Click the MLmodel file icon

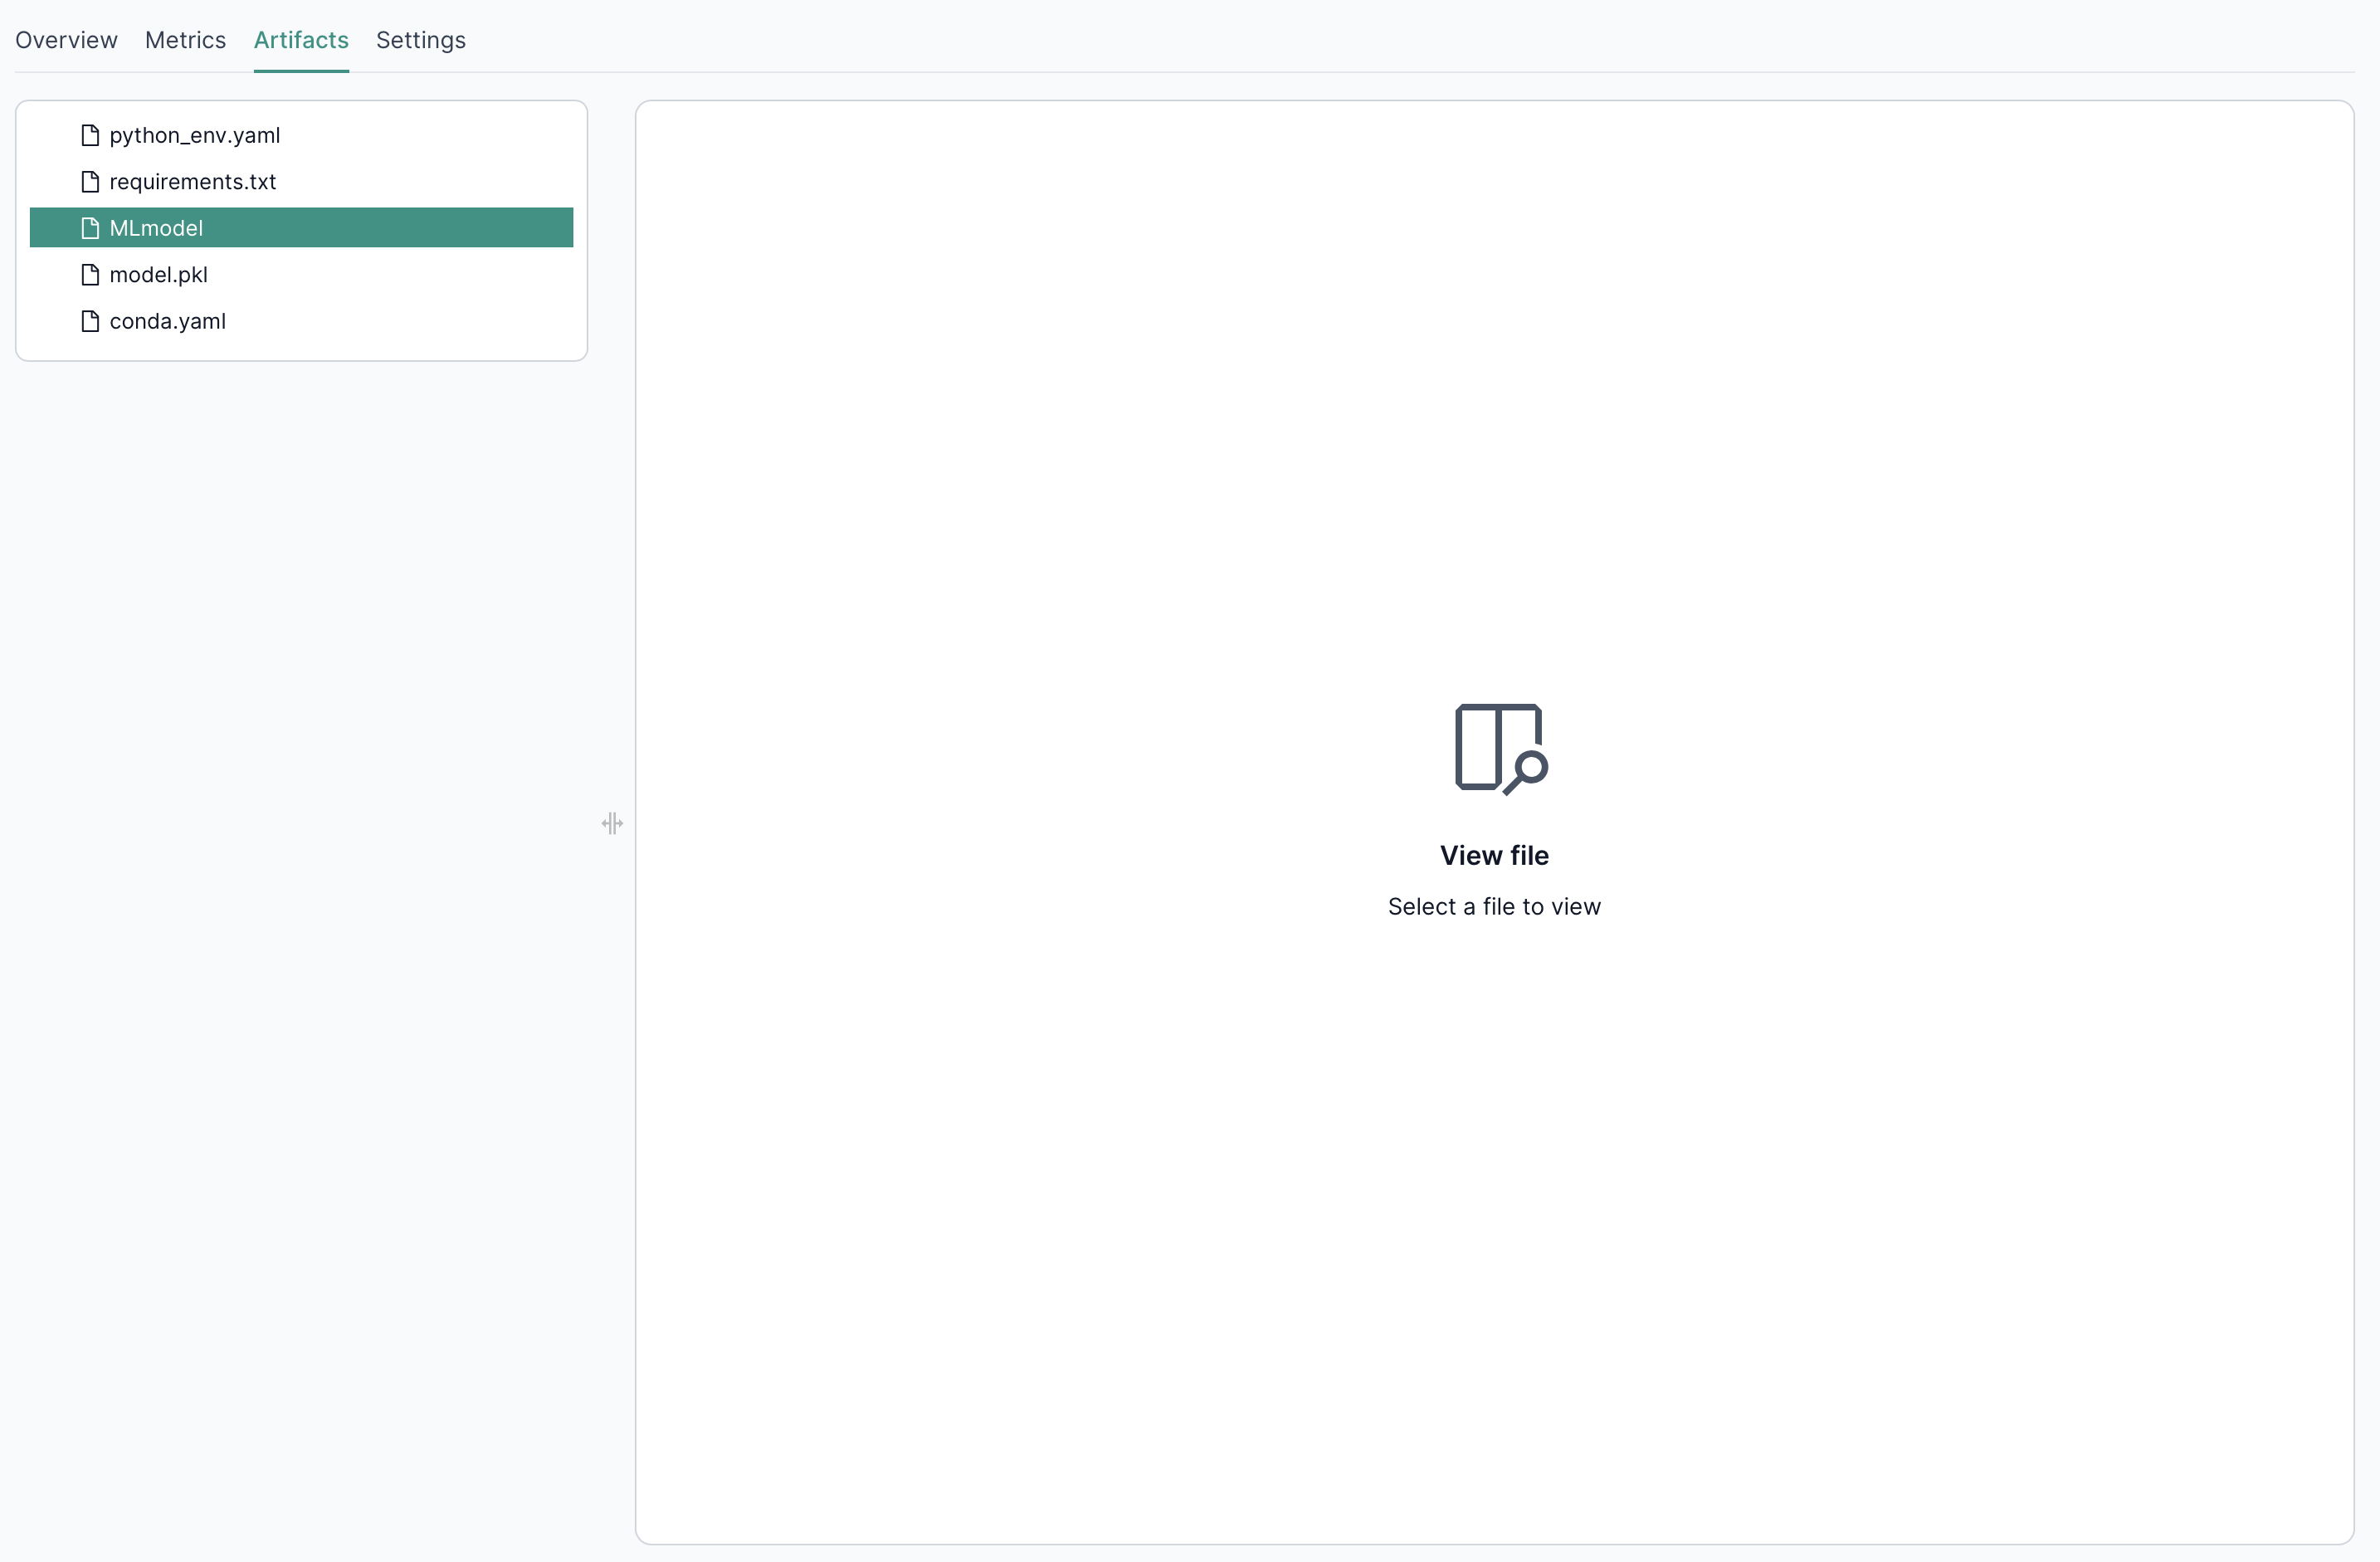click(x=90, y=228)
